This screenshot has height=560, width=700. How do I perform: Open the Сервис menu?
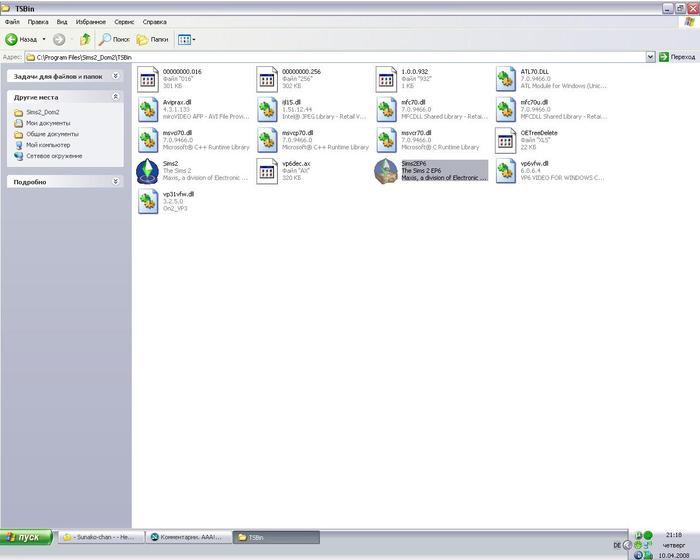[124, 21]
